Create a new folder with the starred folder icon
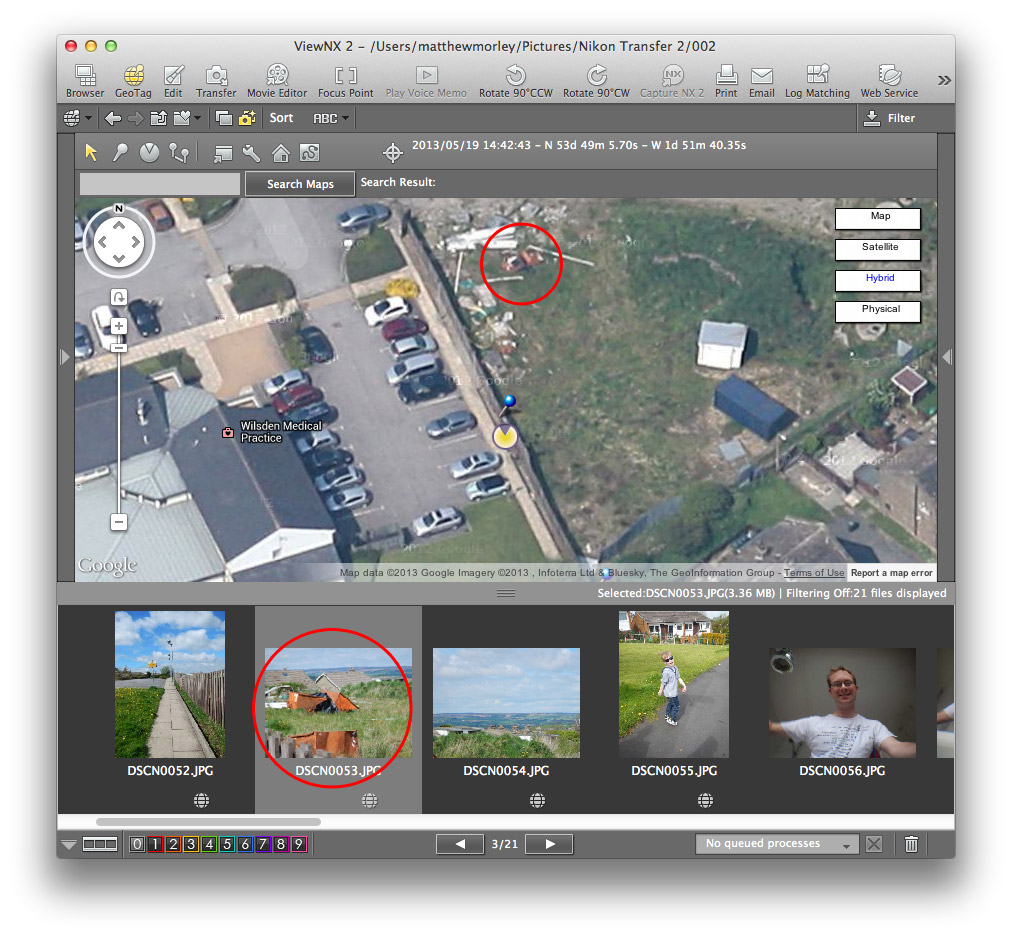Viewport: 1012px width, 937px height. [248, 118]
